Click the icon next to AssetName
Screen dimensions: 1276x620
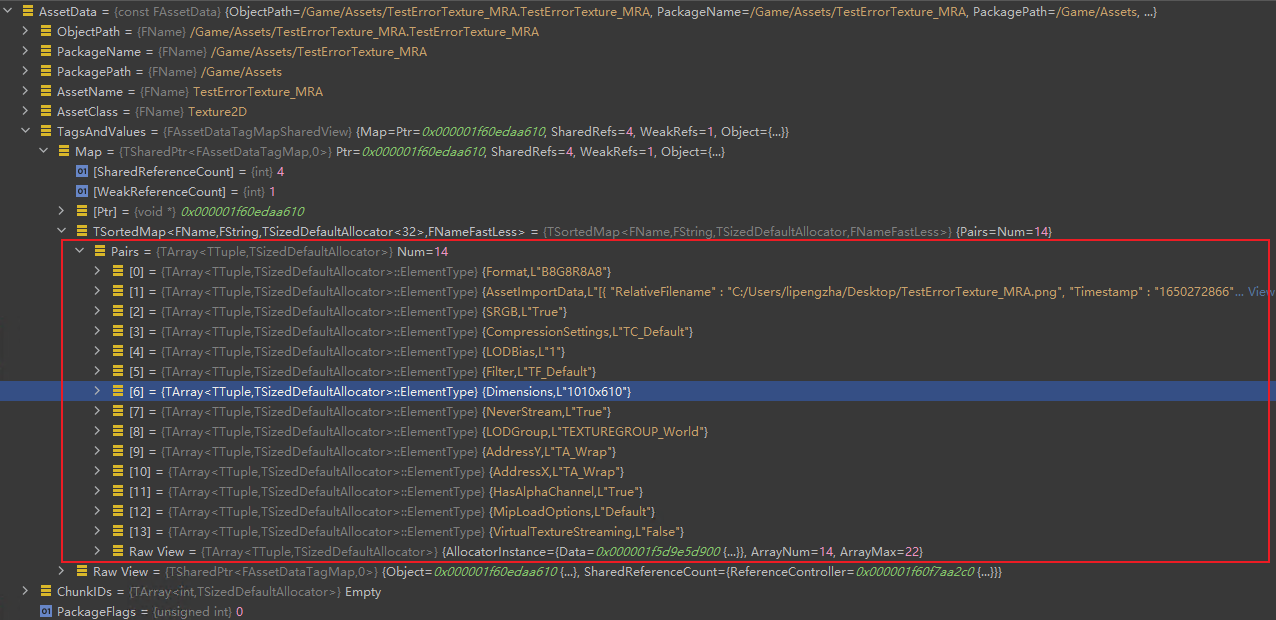[46, 91]
